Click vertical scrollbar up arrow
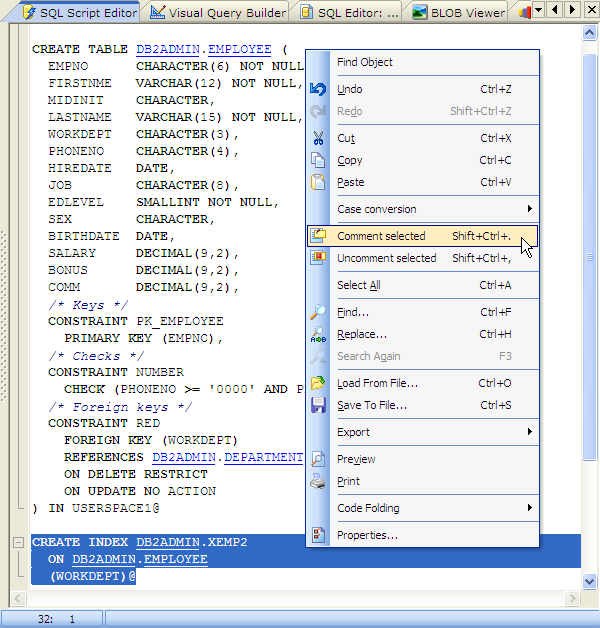The height and width of the screenshot is (628, 600). (x=590, y=33)
